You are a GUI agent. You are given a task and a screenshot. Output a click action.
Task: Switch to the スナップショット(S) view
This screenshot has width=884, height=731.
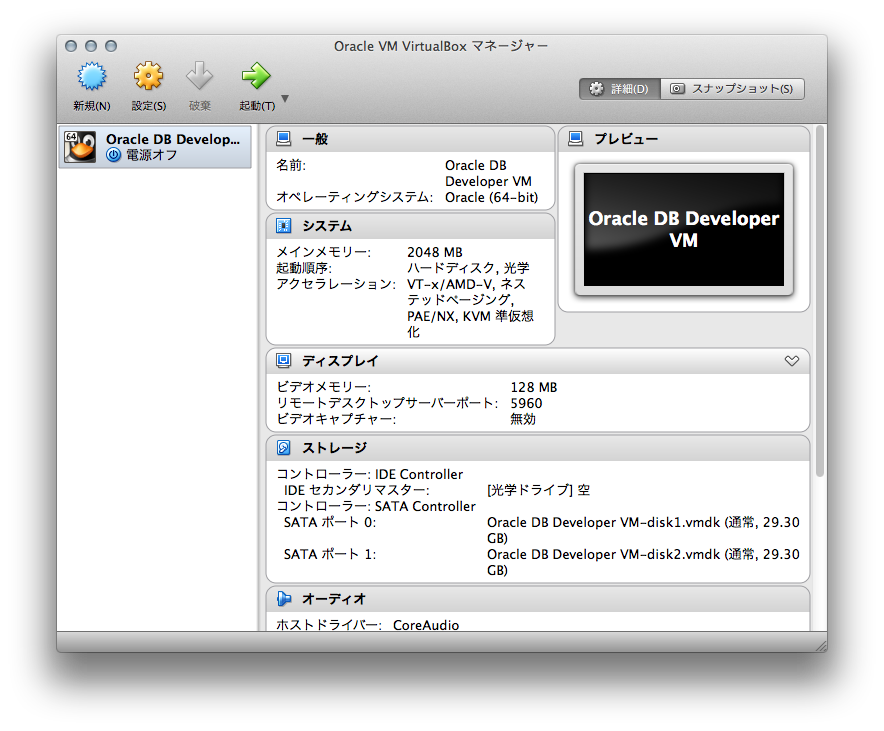pyautogui.click(x=732, y=89)
